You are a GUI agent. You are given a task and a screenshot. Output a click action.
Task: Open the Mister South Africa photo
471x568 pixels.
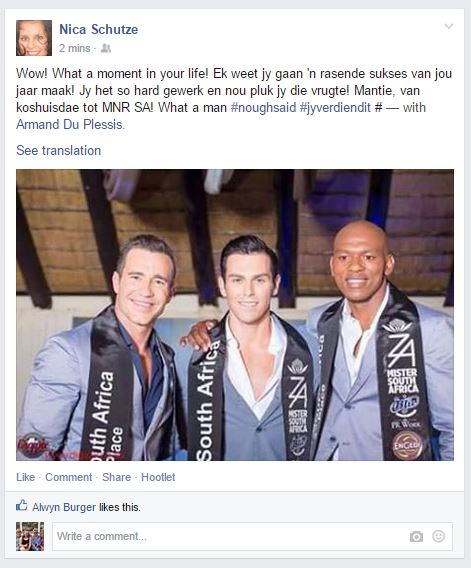point(235,315)
